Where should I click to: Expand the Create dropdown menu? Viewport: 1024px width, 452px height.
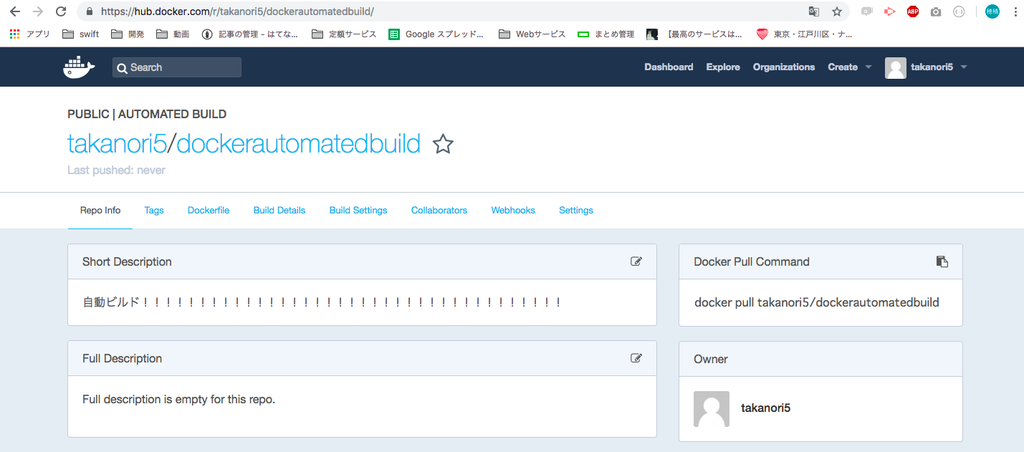point(850,67)
